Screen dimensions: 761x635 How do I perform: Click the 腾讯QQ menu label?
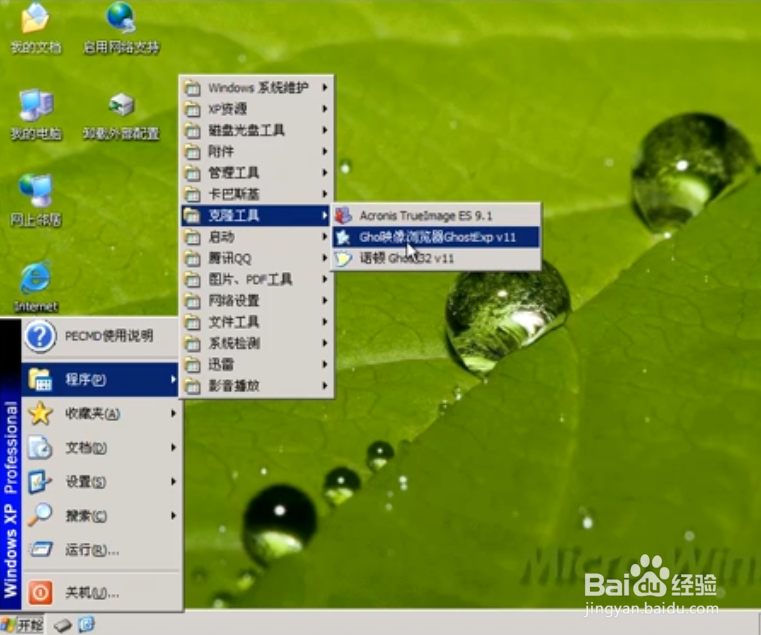[230, 258]
